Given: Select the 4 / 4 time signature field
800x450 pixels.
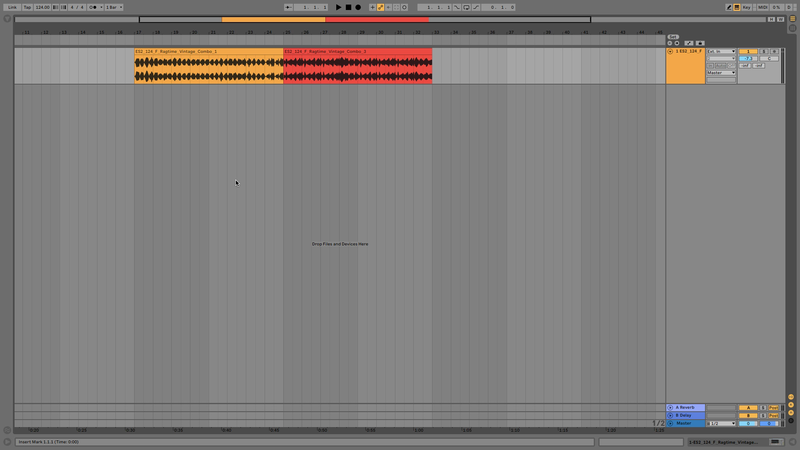Looking at the screenshot, I should [x=77, y=7].
